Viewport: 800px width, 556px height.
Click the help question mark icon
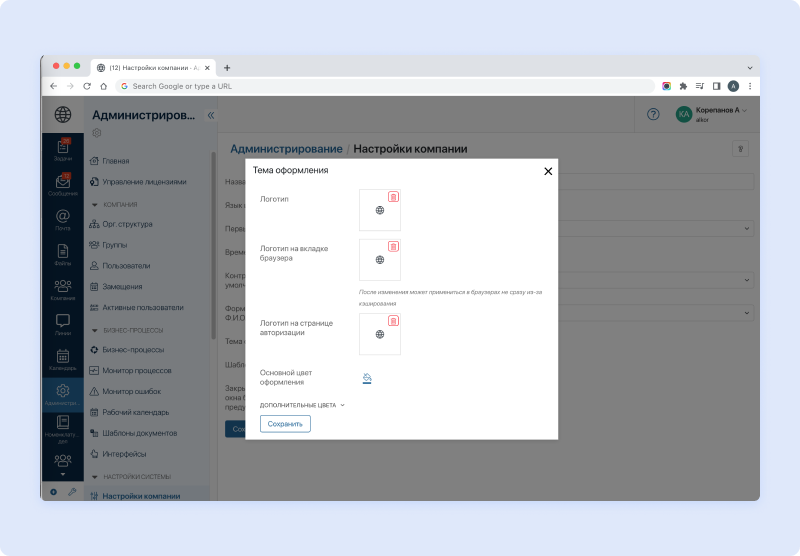pyautogui.click(x=653, y=114)
